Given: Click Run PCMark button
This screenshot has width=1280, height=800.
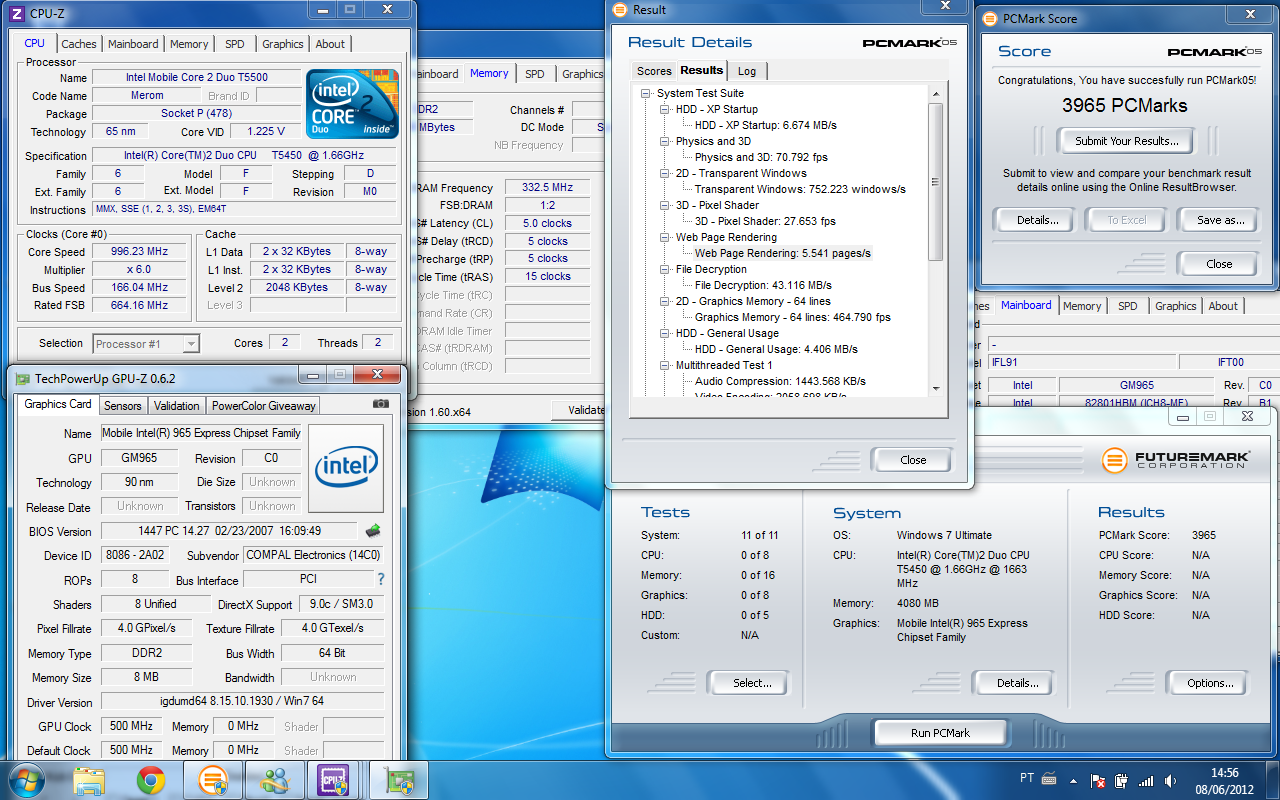Looking at the screenshot, I should [940, 733].
